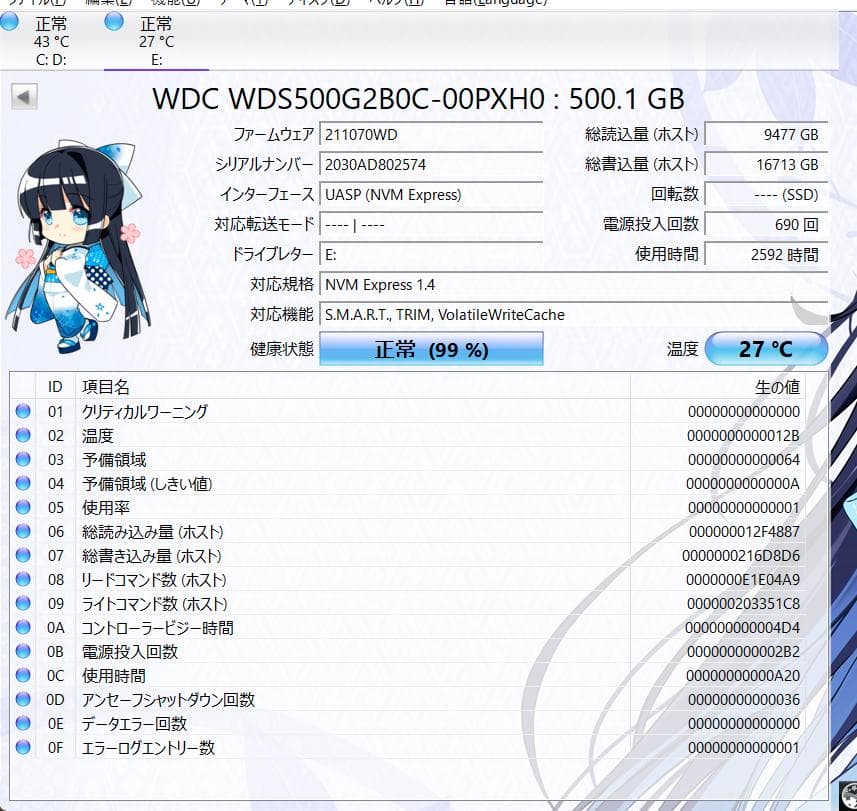Click status icon for ID 03 予備領域
This screenshot has height=811, width=857.
[23, 459]
